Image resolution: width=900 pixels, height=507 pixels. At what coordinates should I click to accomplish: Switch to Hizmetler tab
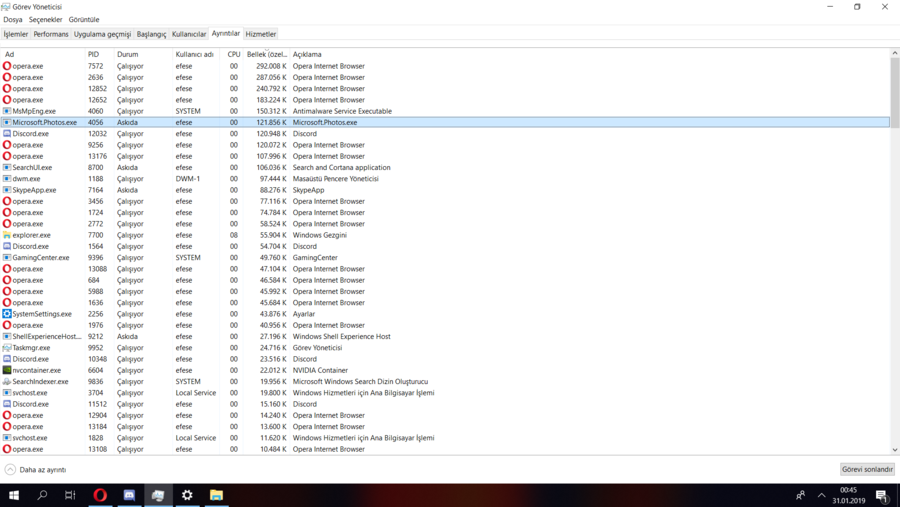(261, 34)
